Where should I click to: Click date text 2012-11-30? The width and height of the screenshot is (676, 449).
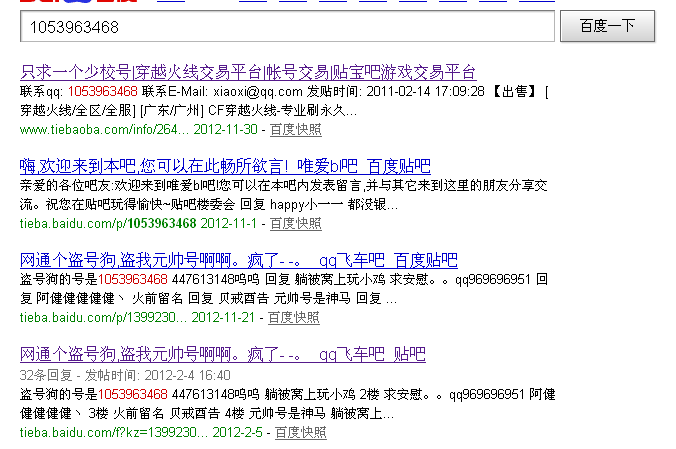click(x=225, y=129)
